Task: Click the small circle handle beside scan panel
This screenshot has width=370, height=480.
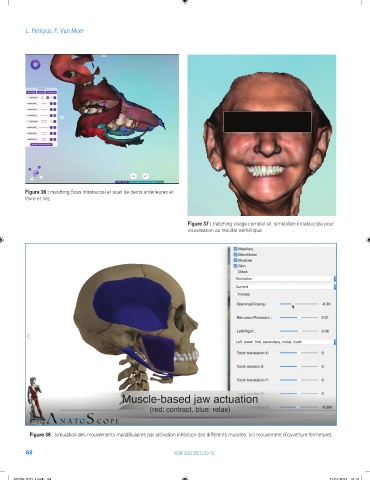Action: [x=62, y=117]
